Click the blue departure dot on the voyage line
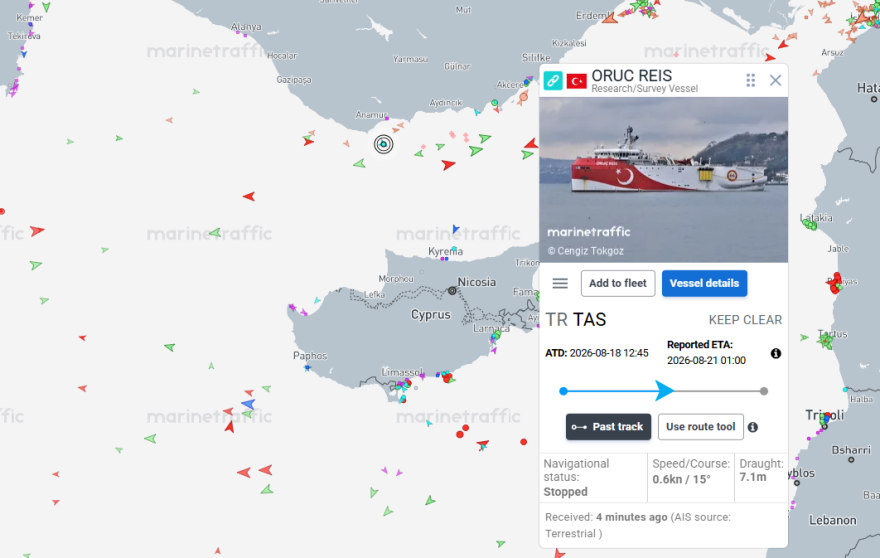The width and height of the screenshot is (880, 558). coord(563,391)
